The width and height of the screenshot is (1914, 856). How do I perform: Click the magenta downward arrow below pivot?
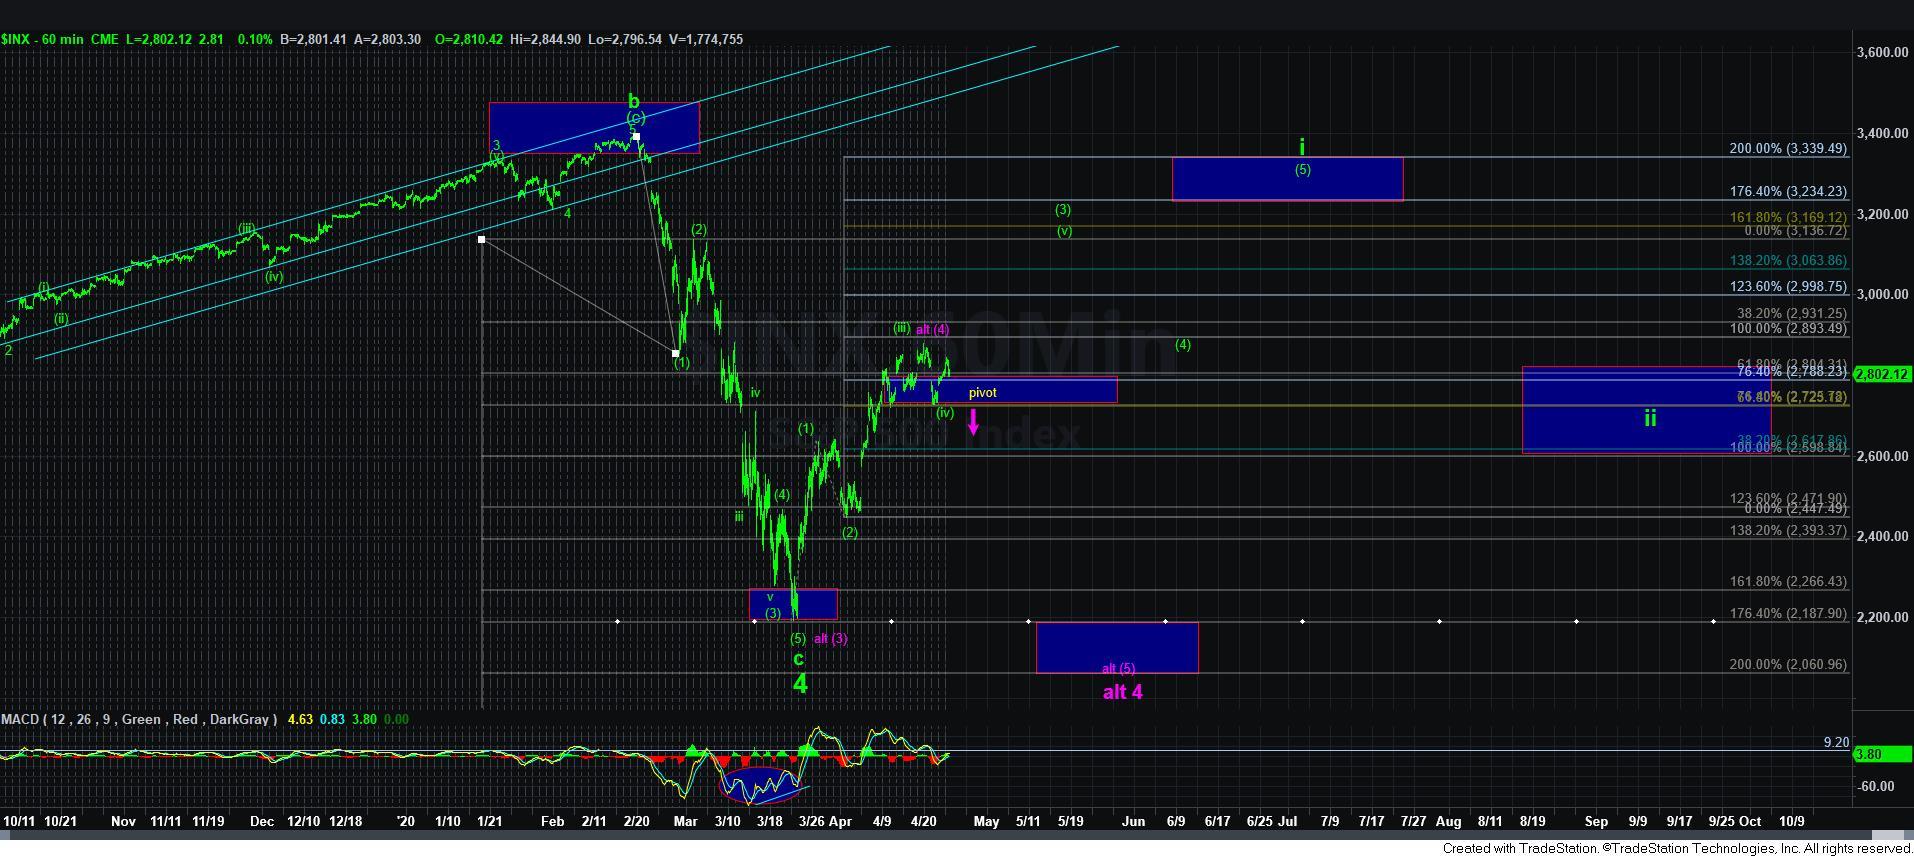pos(974,421)
